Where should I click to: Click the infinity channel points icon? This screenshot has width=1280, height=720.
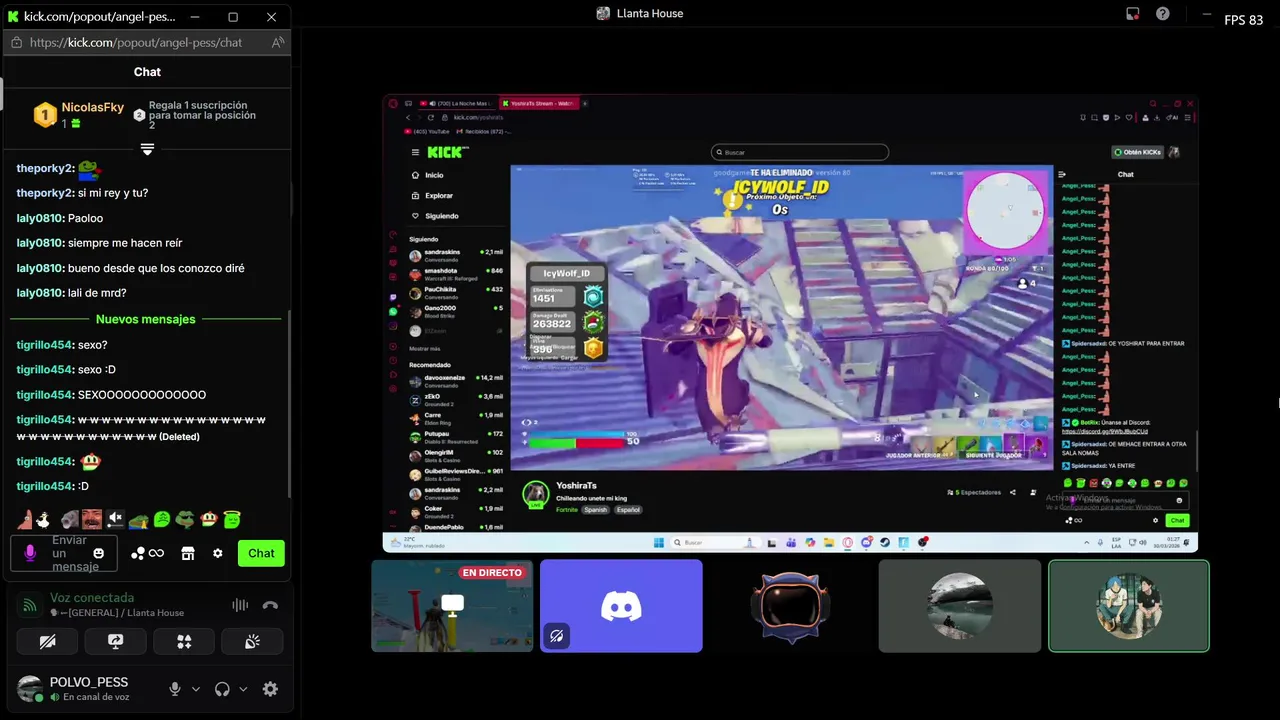(156, 553)
